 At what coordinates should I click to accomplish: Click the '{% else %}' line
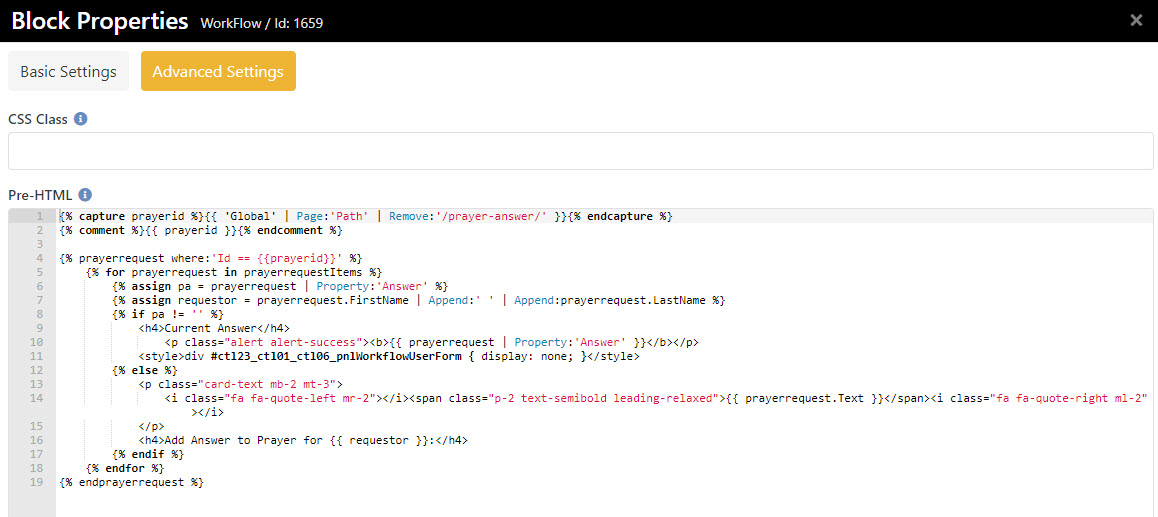point(145,370)
